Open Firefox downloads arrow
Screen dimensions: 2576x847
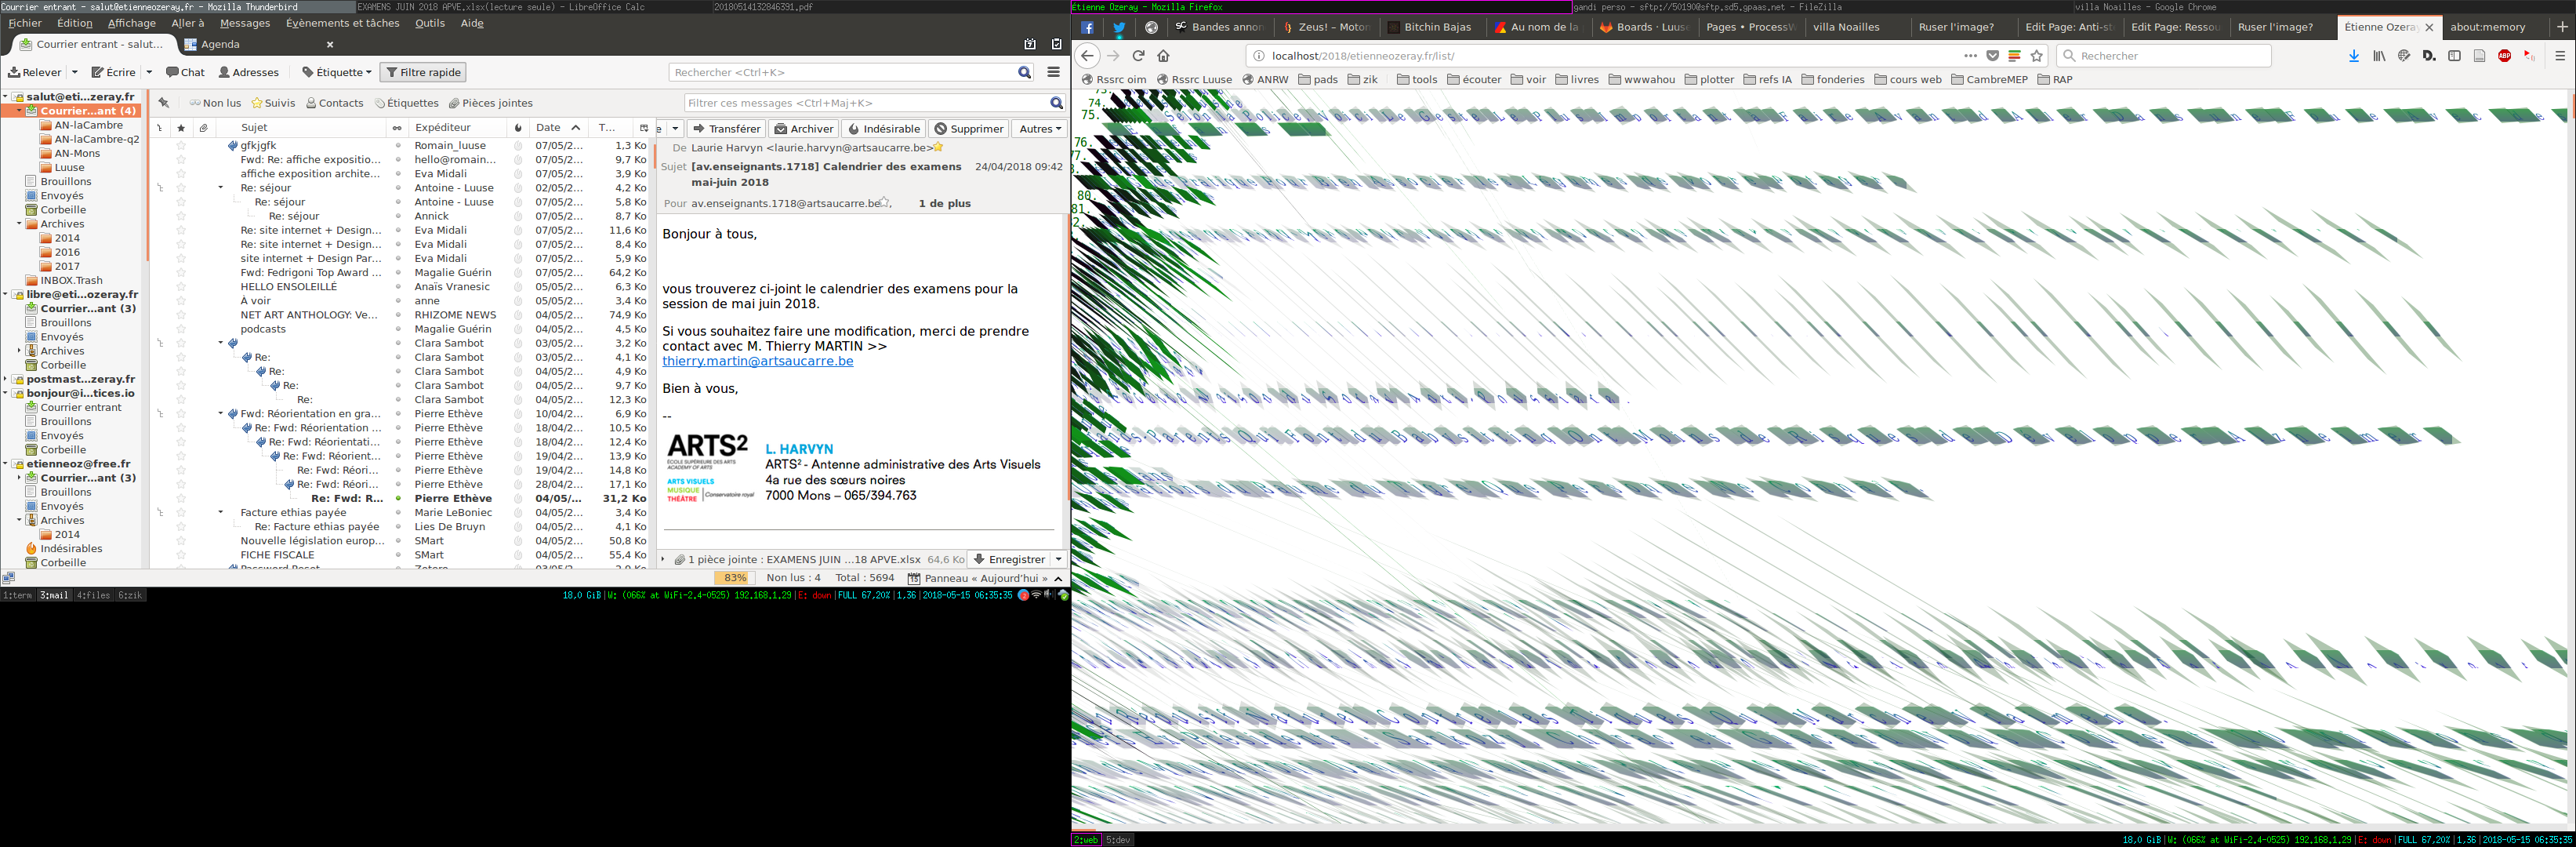[2354, 56]
